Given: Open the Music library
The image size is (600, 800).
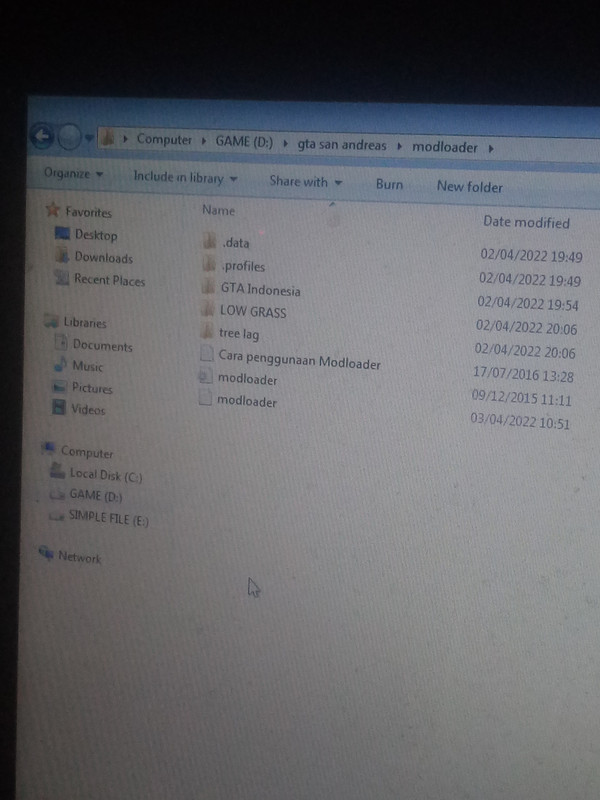Looking at the screenshot, I should (x=87, y=366).
